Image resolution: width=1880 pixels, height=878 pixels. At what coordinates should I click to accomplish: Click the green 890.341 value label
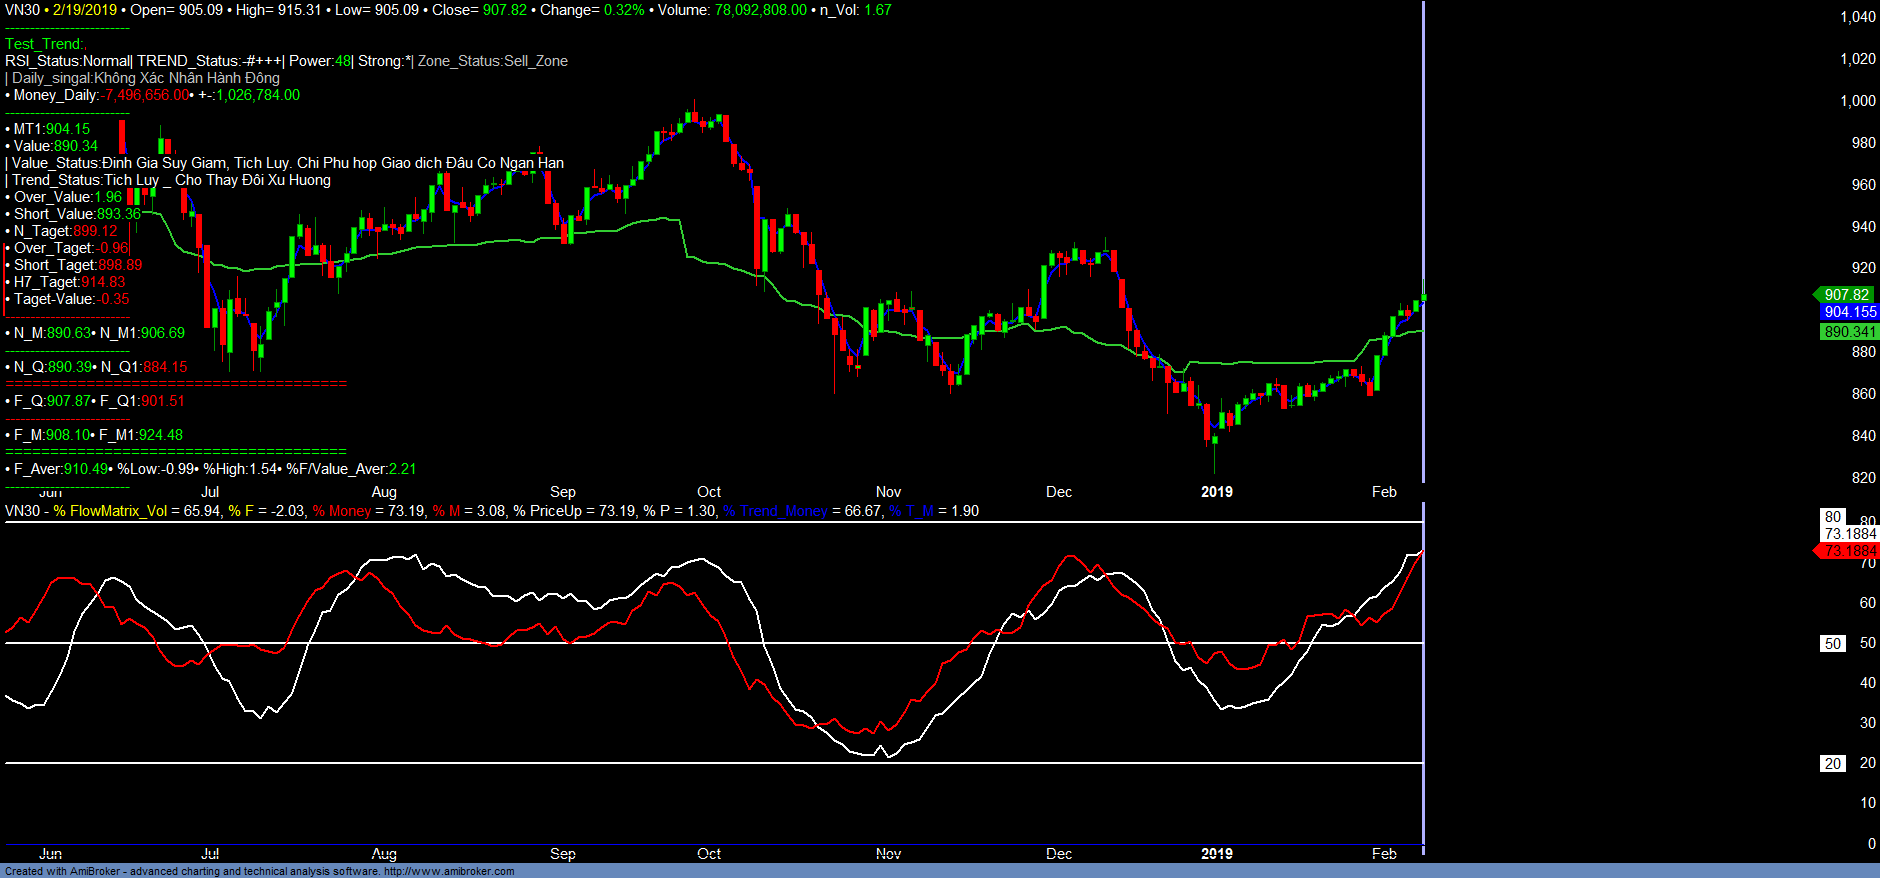coord(1849,332)
